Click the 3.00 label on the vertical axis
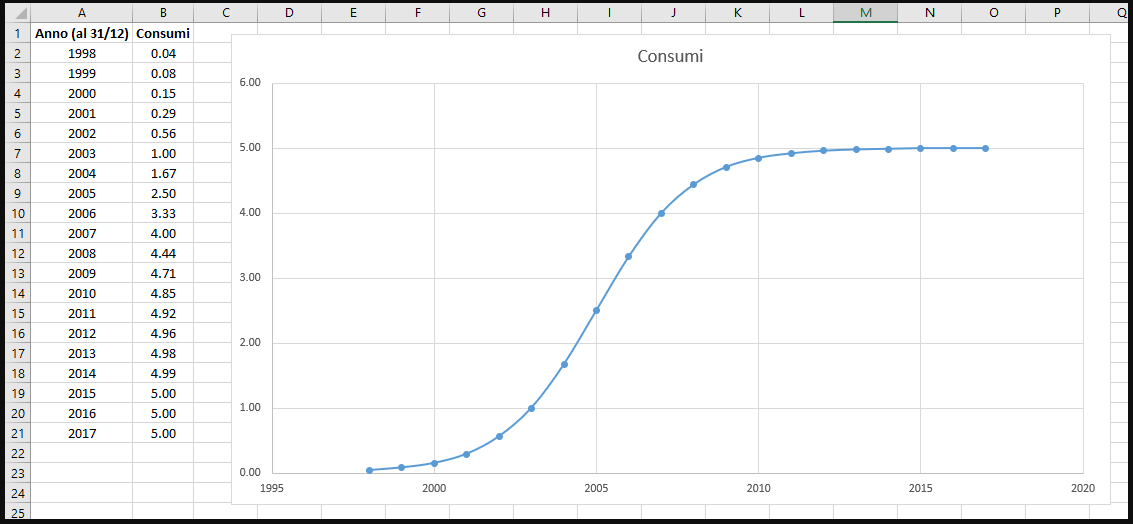The image size is (1133, 524). (x=249, y=278)
